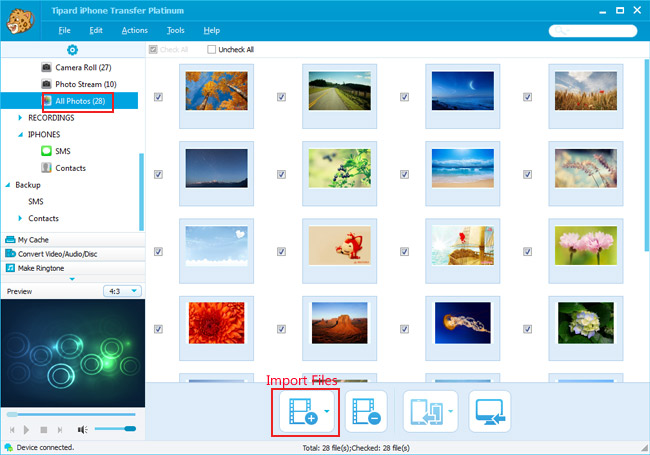Open Convert Video/Audio/Disc panel
The height and width of the screenshot is (455, 650).
pyautogui.click(x=73, y=254)
